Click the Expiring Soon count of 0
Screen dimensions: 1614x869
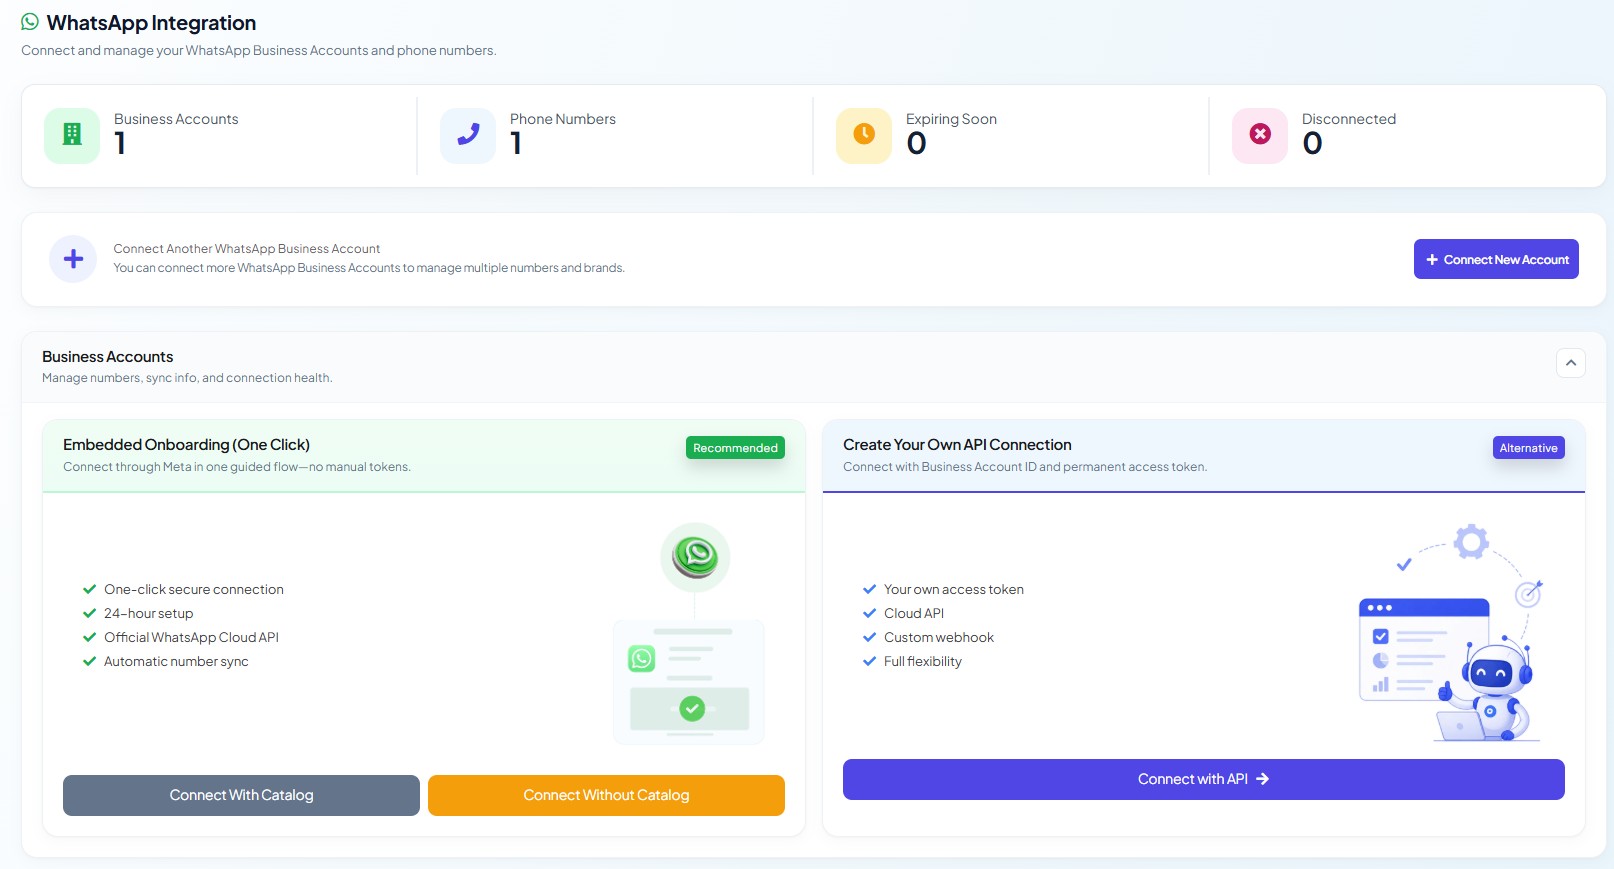916,144
